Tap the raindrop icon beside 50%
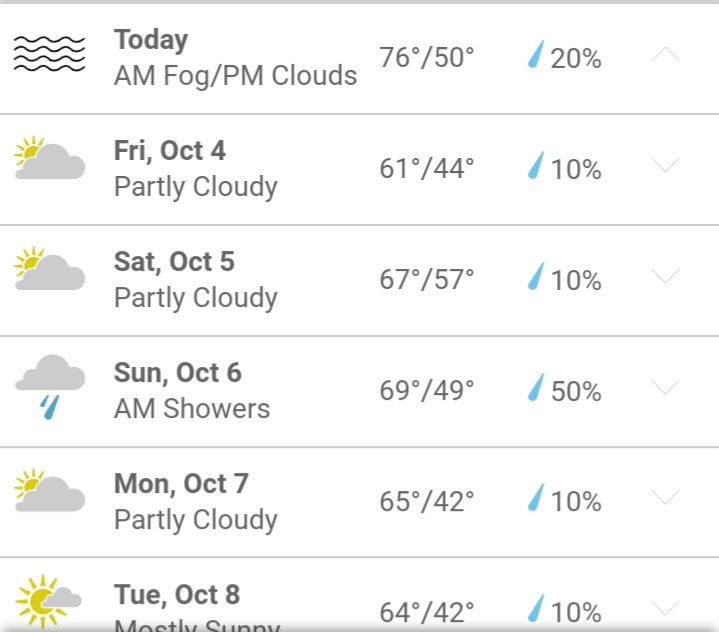 click(x=536, y=387)
